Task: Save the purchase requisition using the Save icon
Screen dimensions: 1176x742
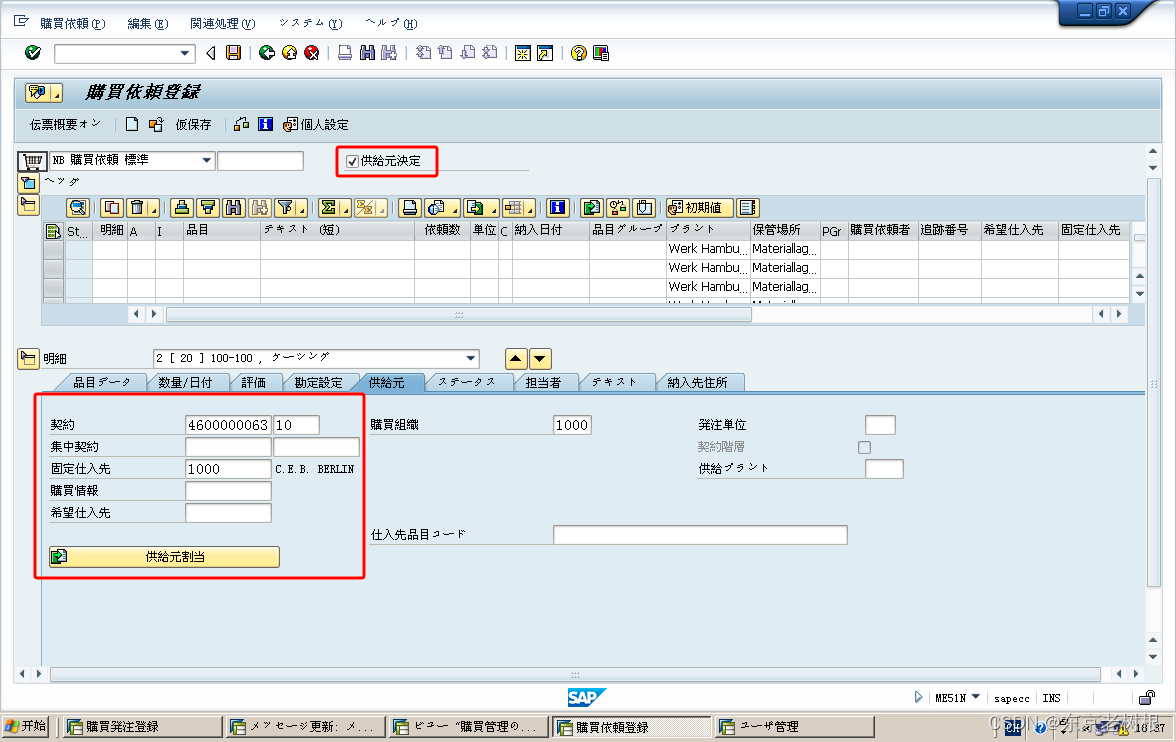Action: 234,53
